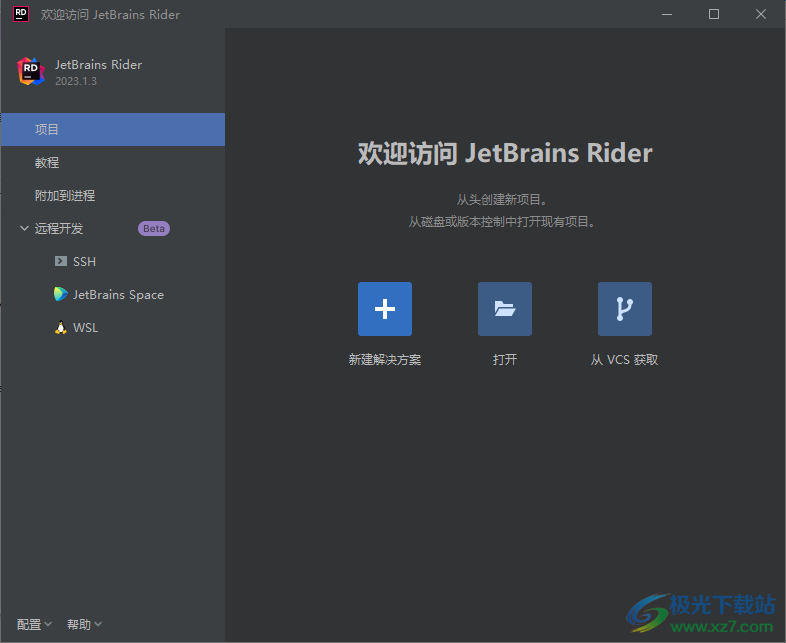
Task: Click the 打开 label under folder
Action: (504, 359)
